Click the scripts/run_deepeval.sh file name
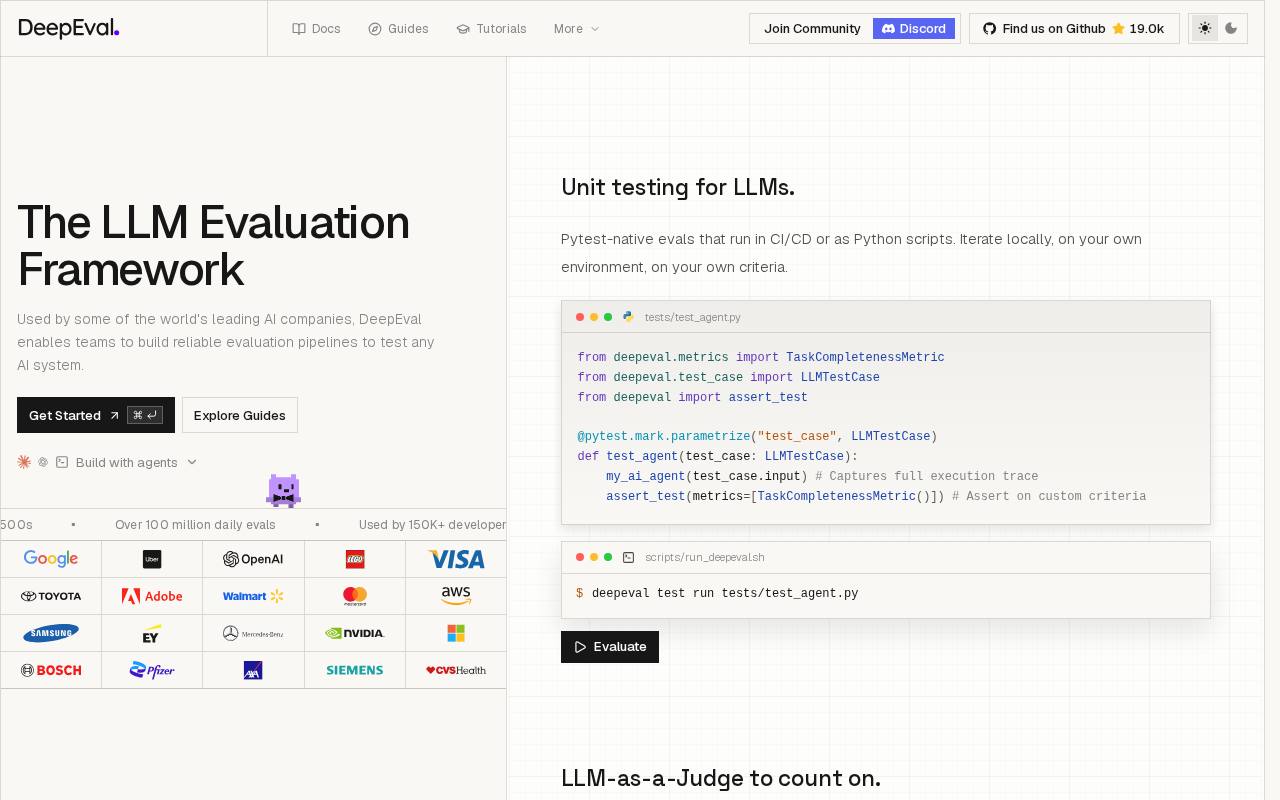Image resolution: width=1280 pixels, height=800 pixels. [705, 557]
